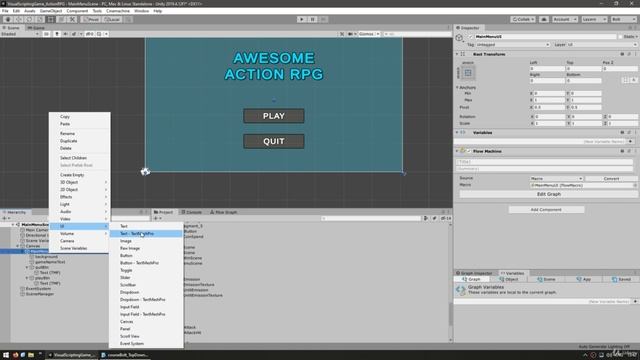Open Gizmos dropdown in Scene view
Viewport: 640px width, 360px height.
click(369, 34)
